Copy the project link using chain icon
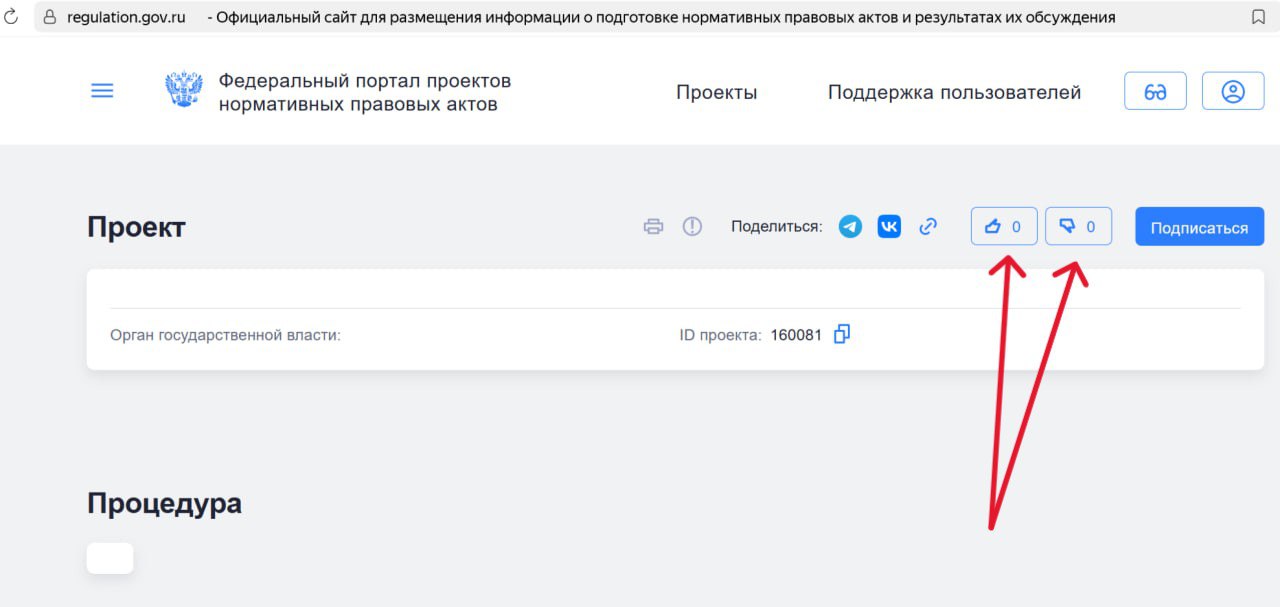 tap(928, 227)
